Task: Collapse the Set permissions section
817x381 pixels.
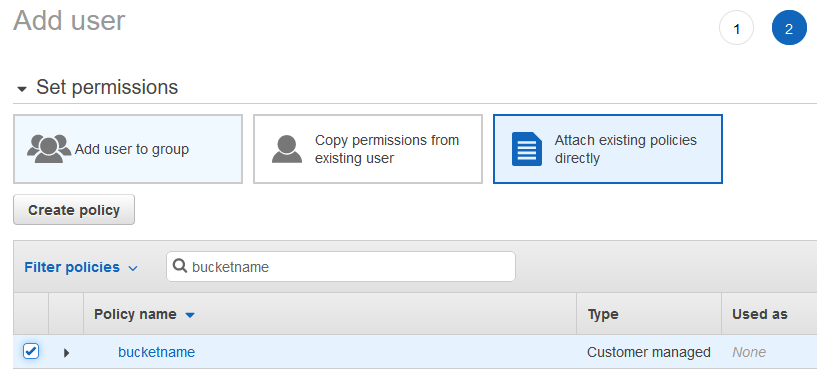Action: click(x=22, y=89)
